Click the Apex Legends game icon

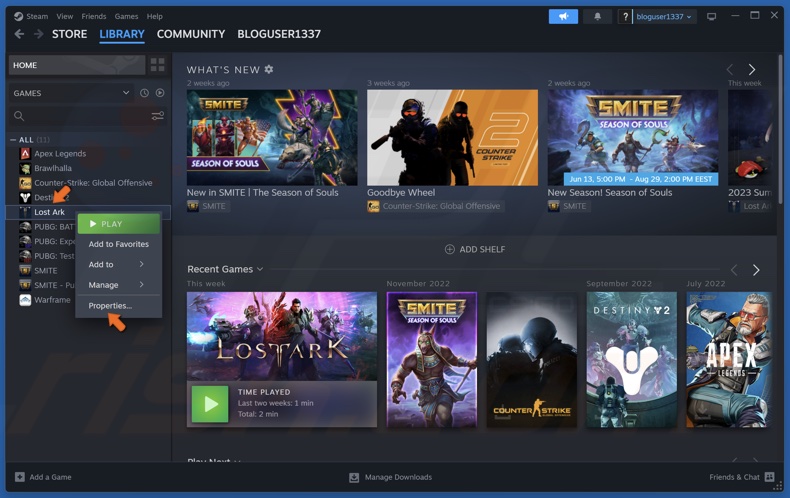[x=25, y=154]
